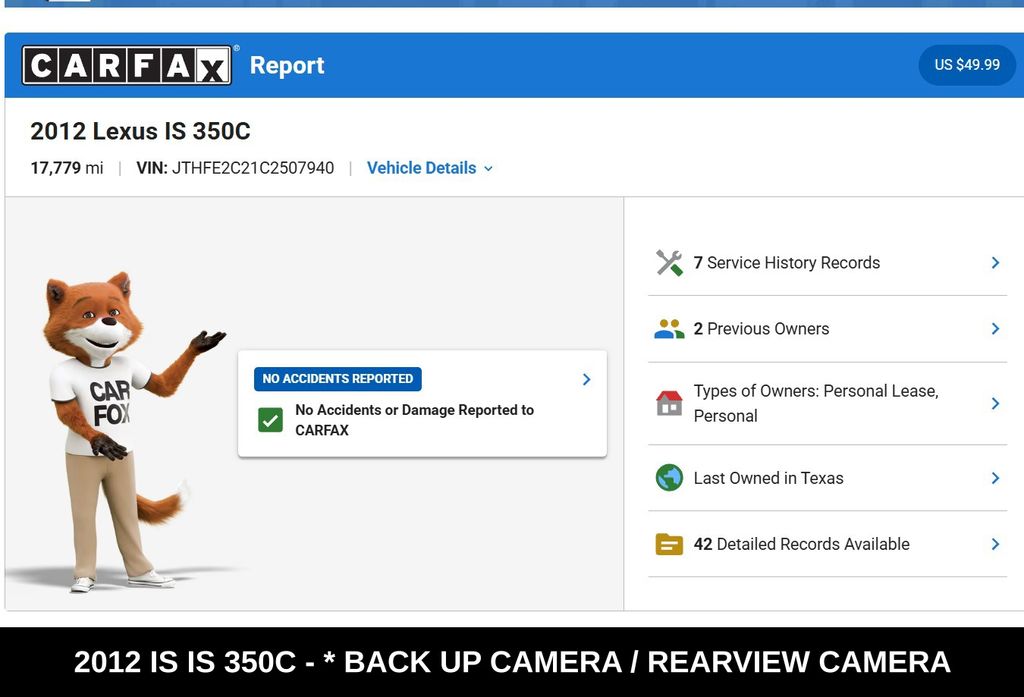Open 42 Detailed Records Available
1024x697 pixels.
coord(827,544)
